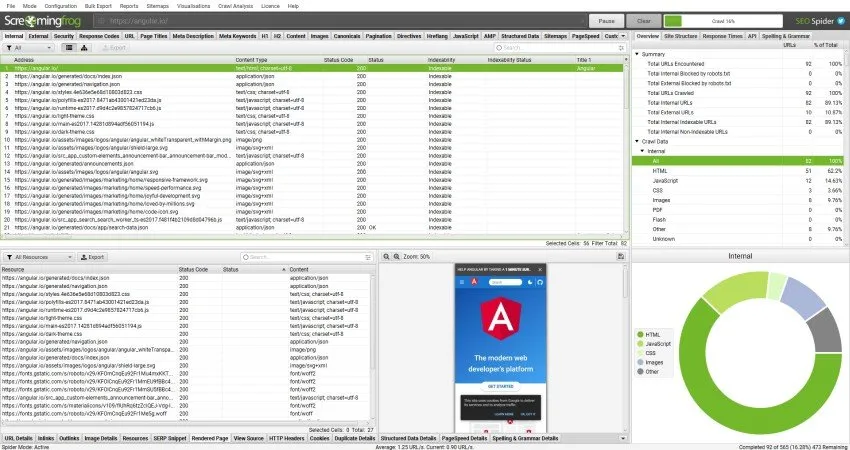850x450 pixels.
Task: Zoom in the rendered page preview
Action: 395,257
